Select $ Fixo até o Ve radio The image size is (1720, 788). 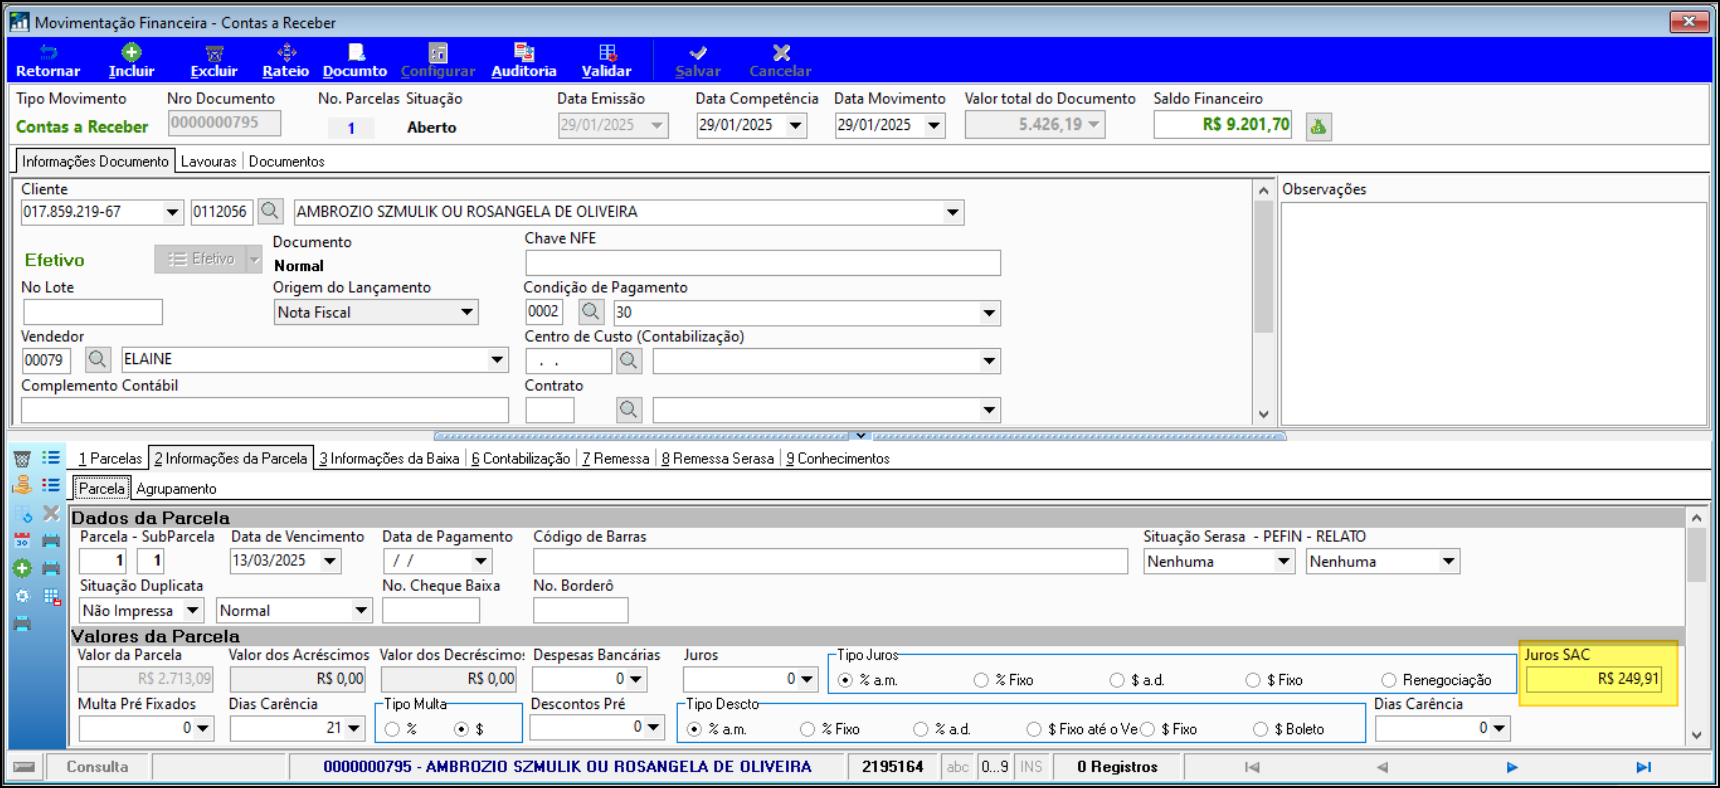coord(1034,729)
